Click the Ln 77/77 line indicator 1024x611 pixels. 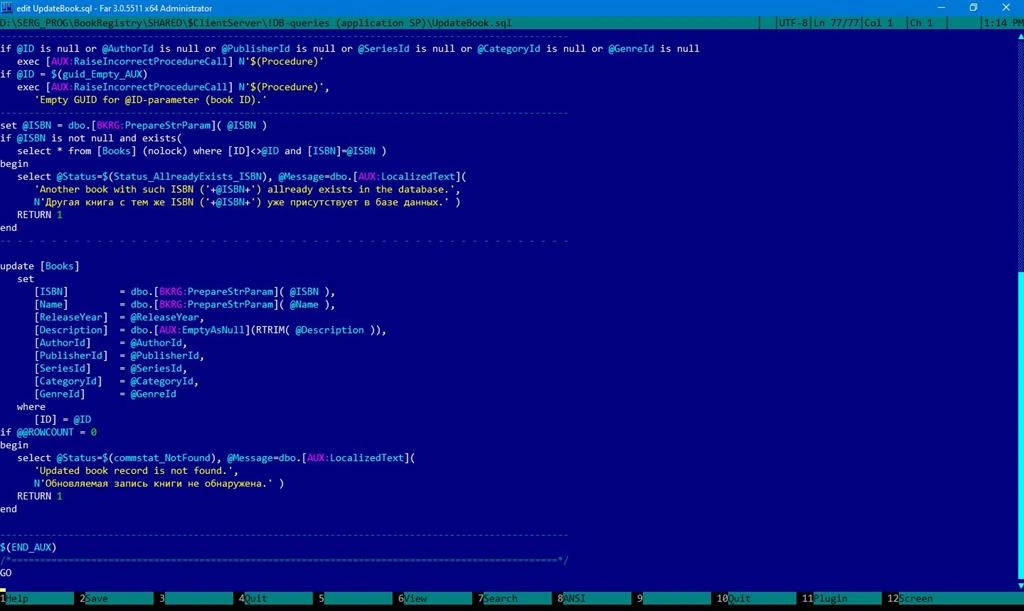point(836,23)
